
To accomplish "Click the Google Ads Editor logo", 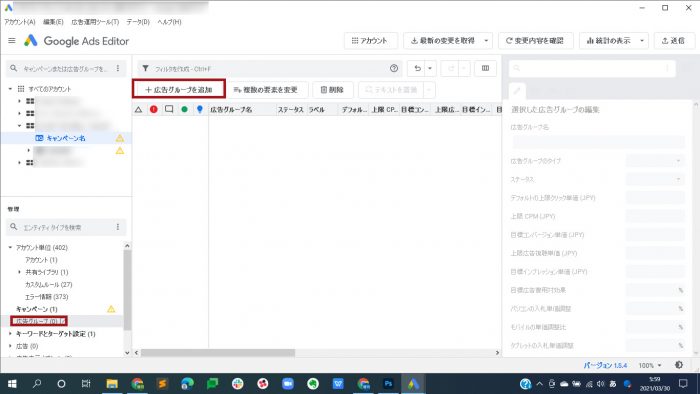I will pos(76,41).
